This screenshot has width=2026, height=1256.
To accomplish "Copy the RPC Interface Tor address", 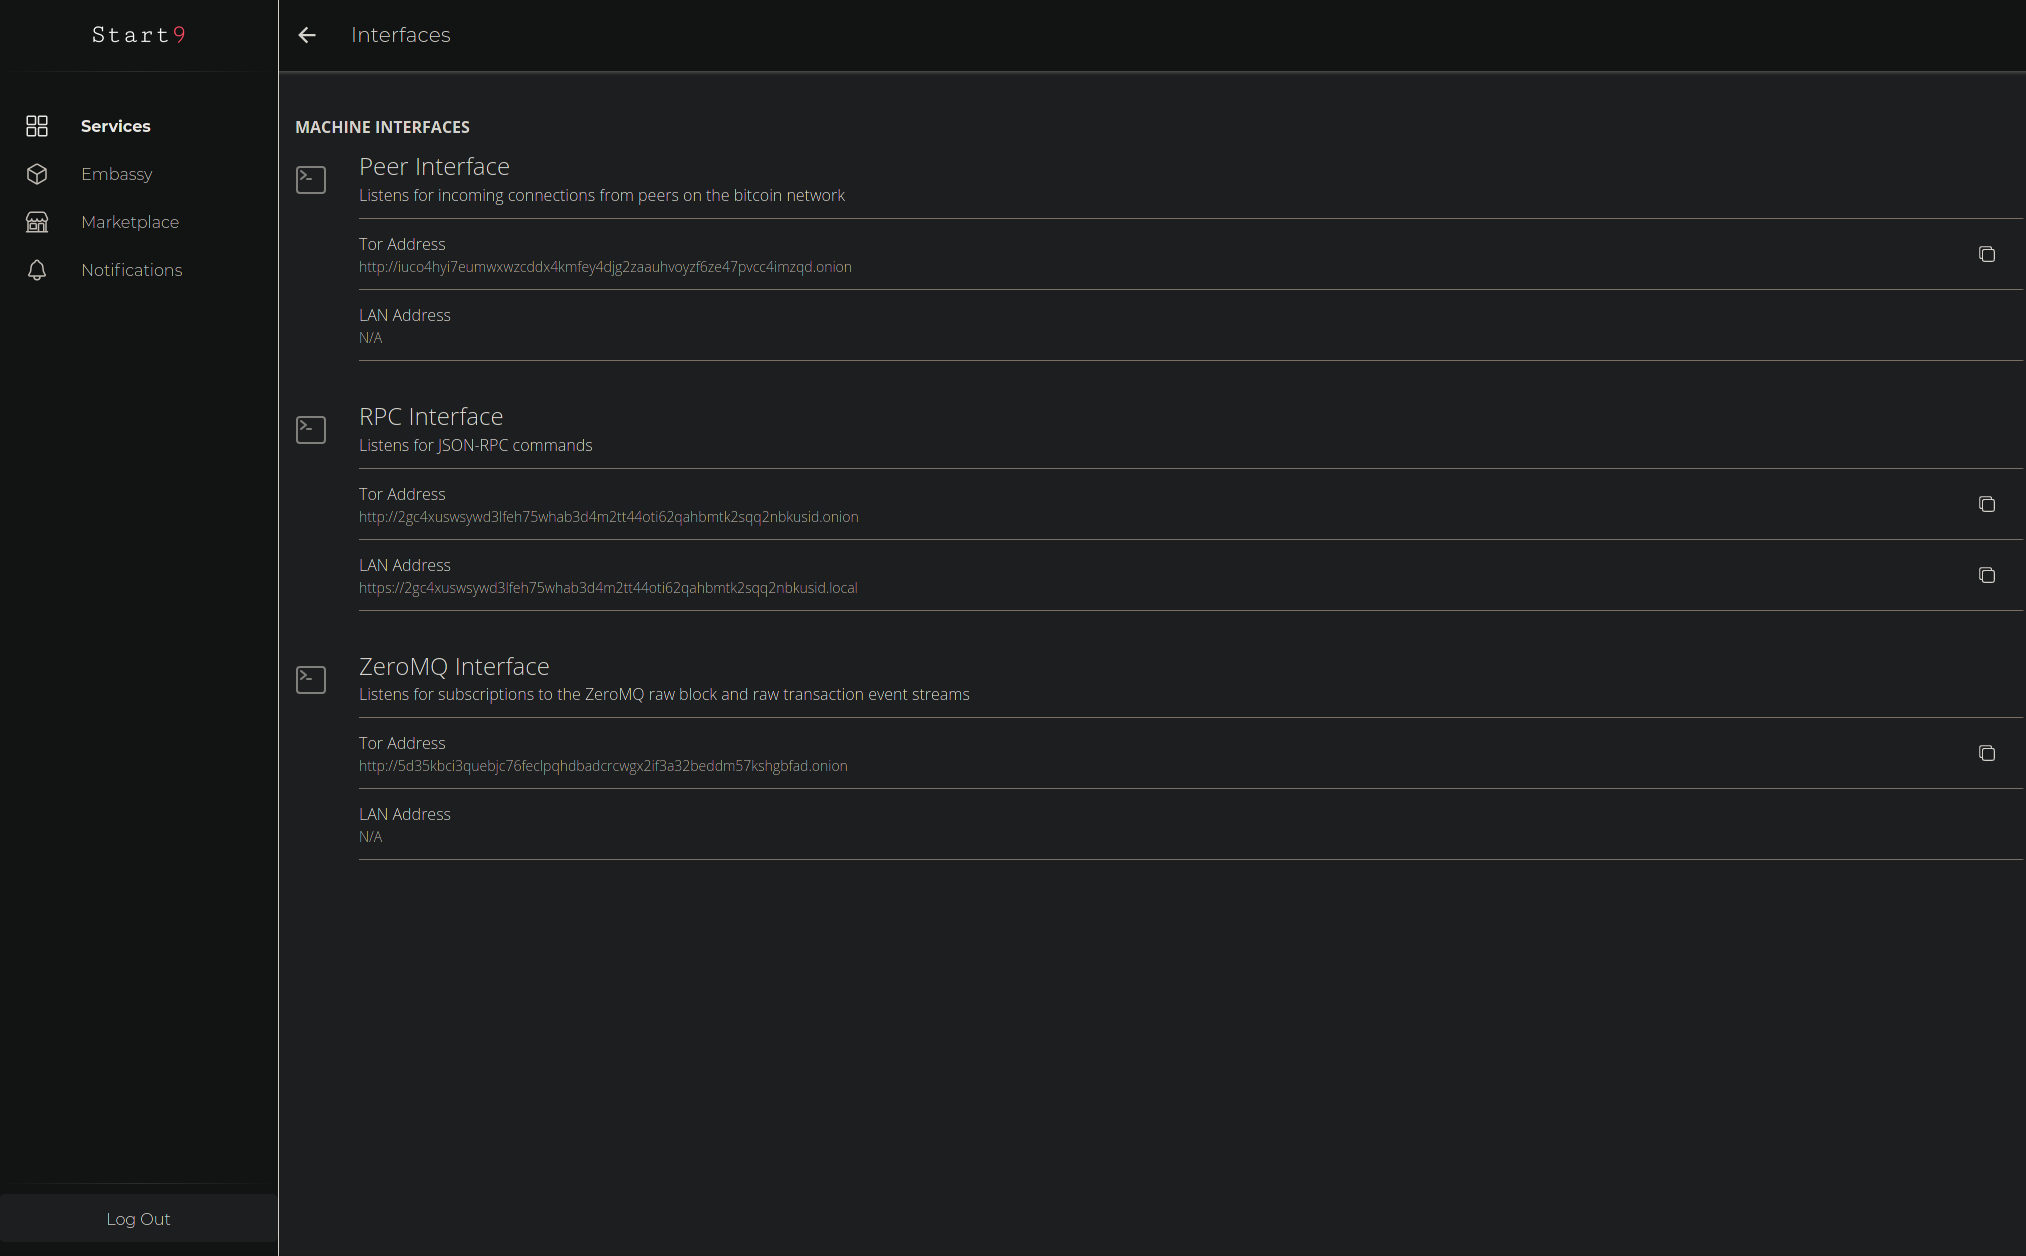I will coord(1986,504).
